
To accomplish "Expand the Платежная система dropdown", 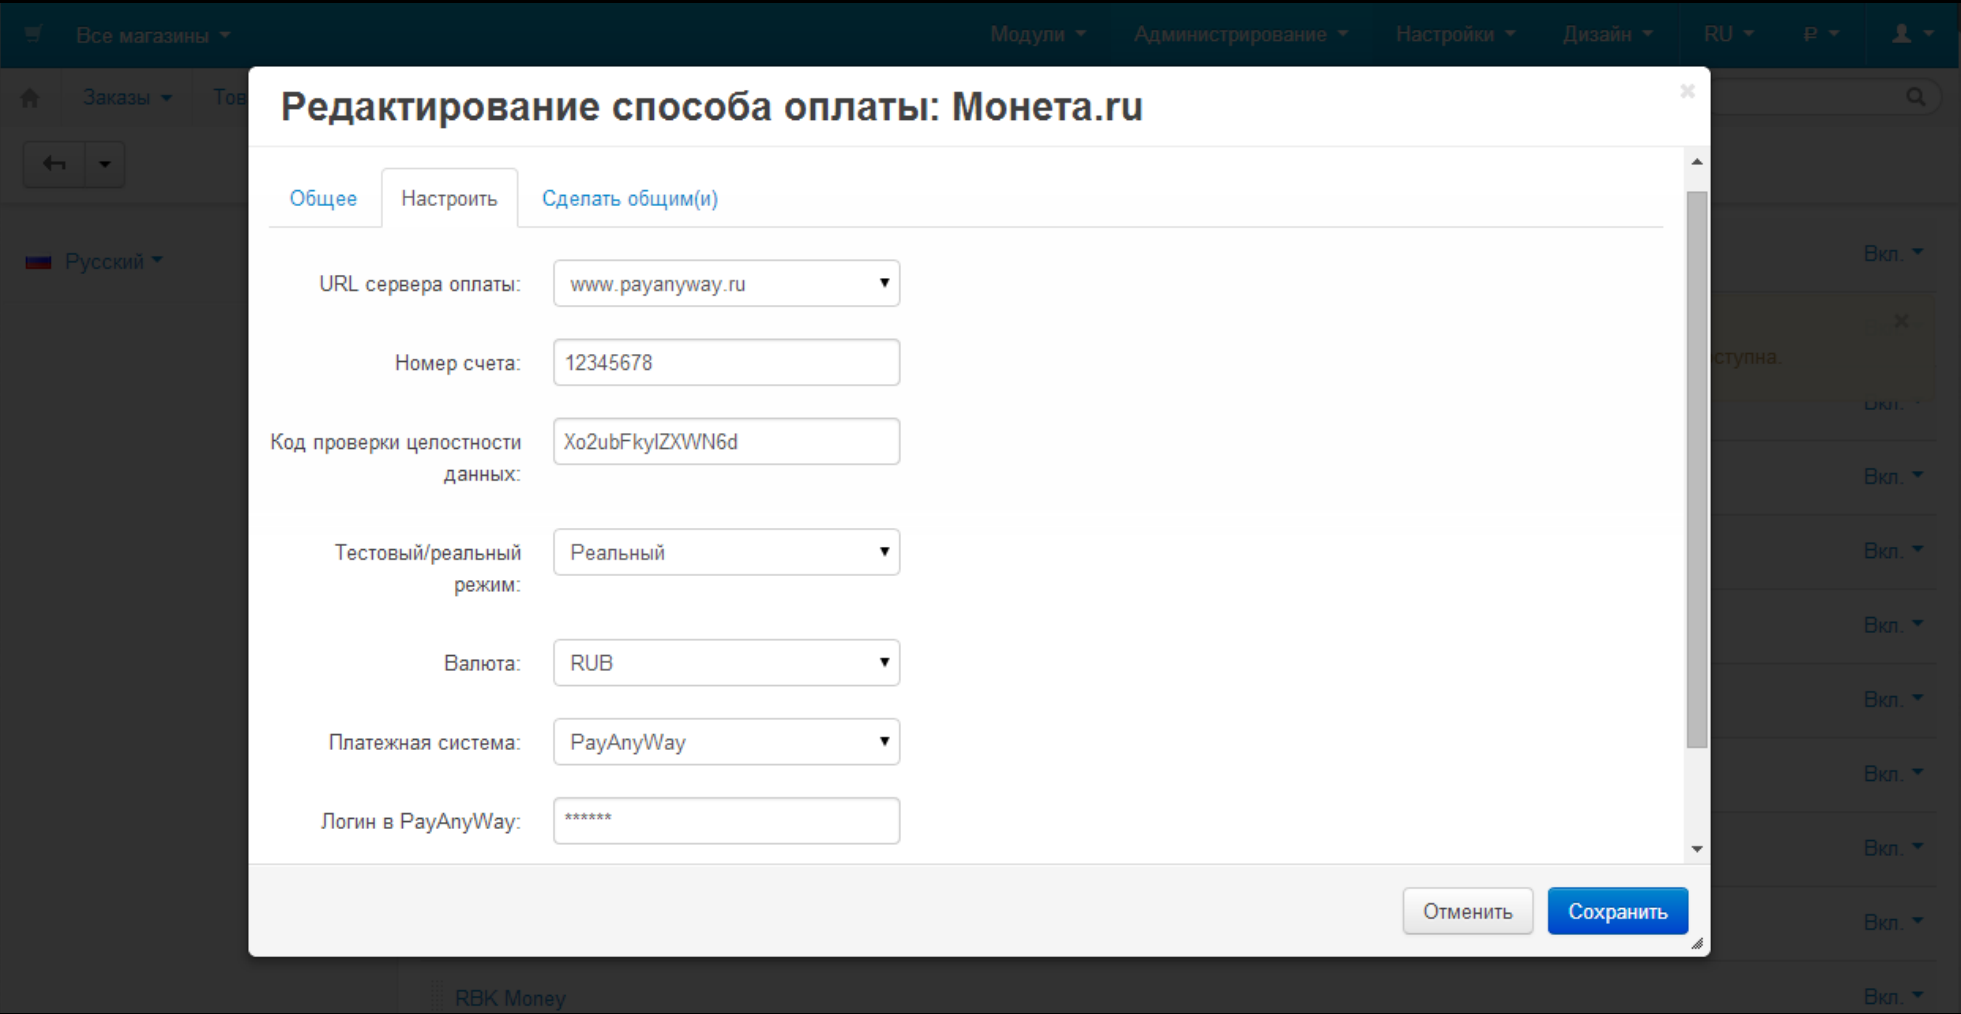I will click(726, 742).
